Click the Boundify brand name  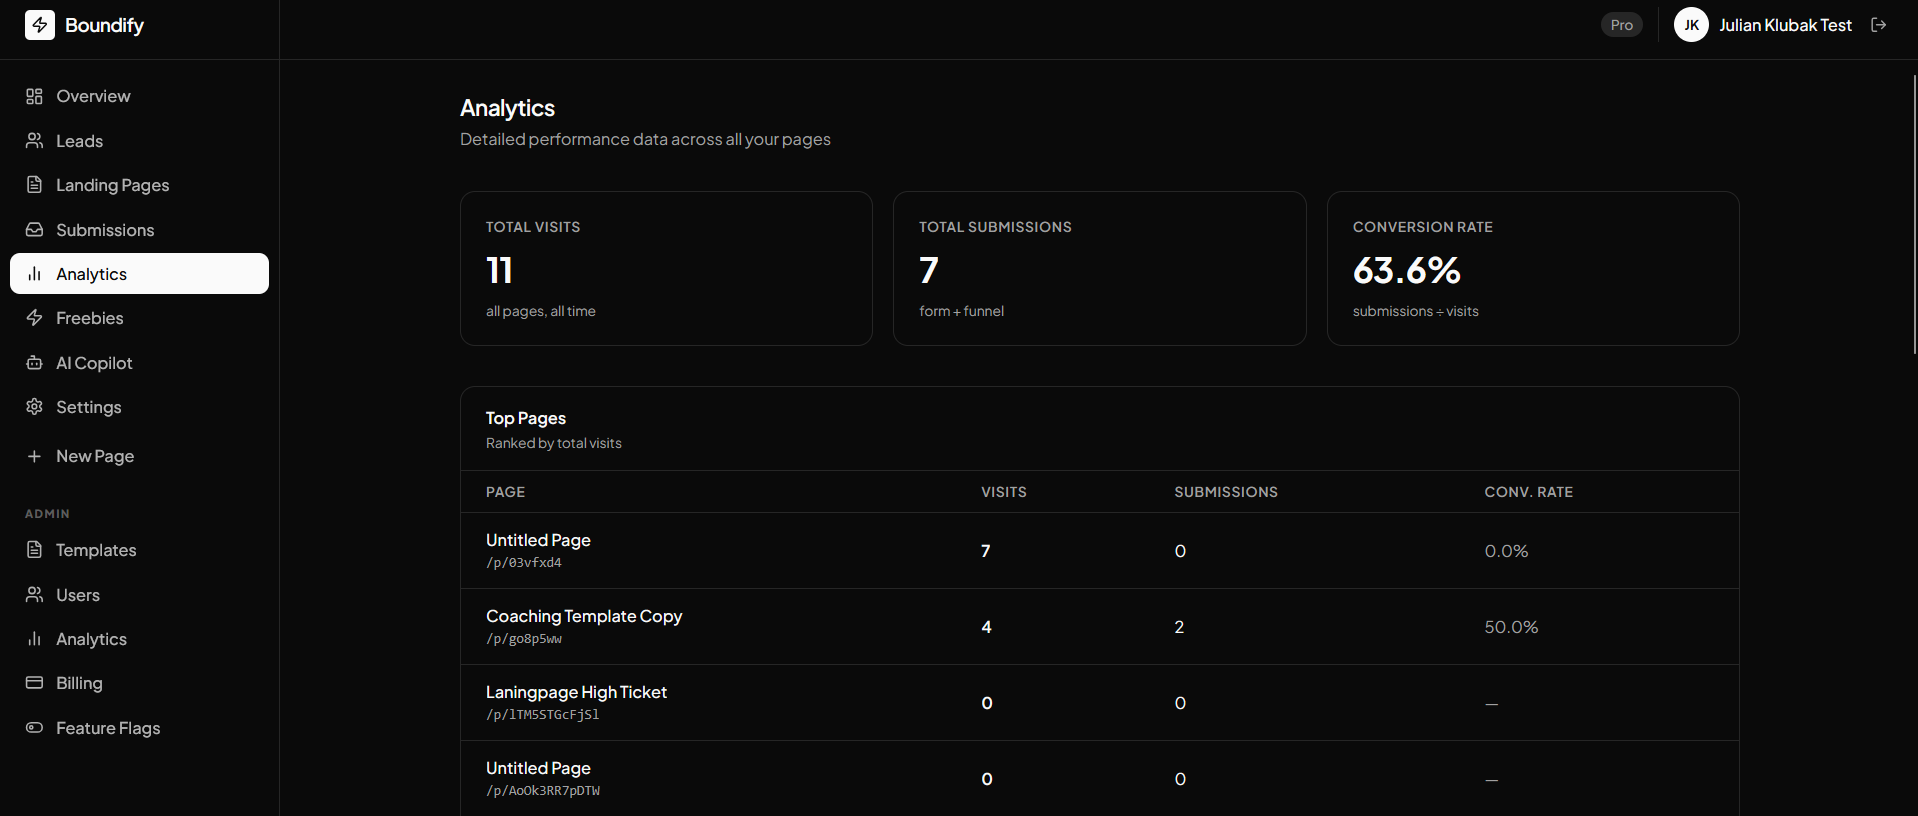pyautogui.click(x=104, y=25)
